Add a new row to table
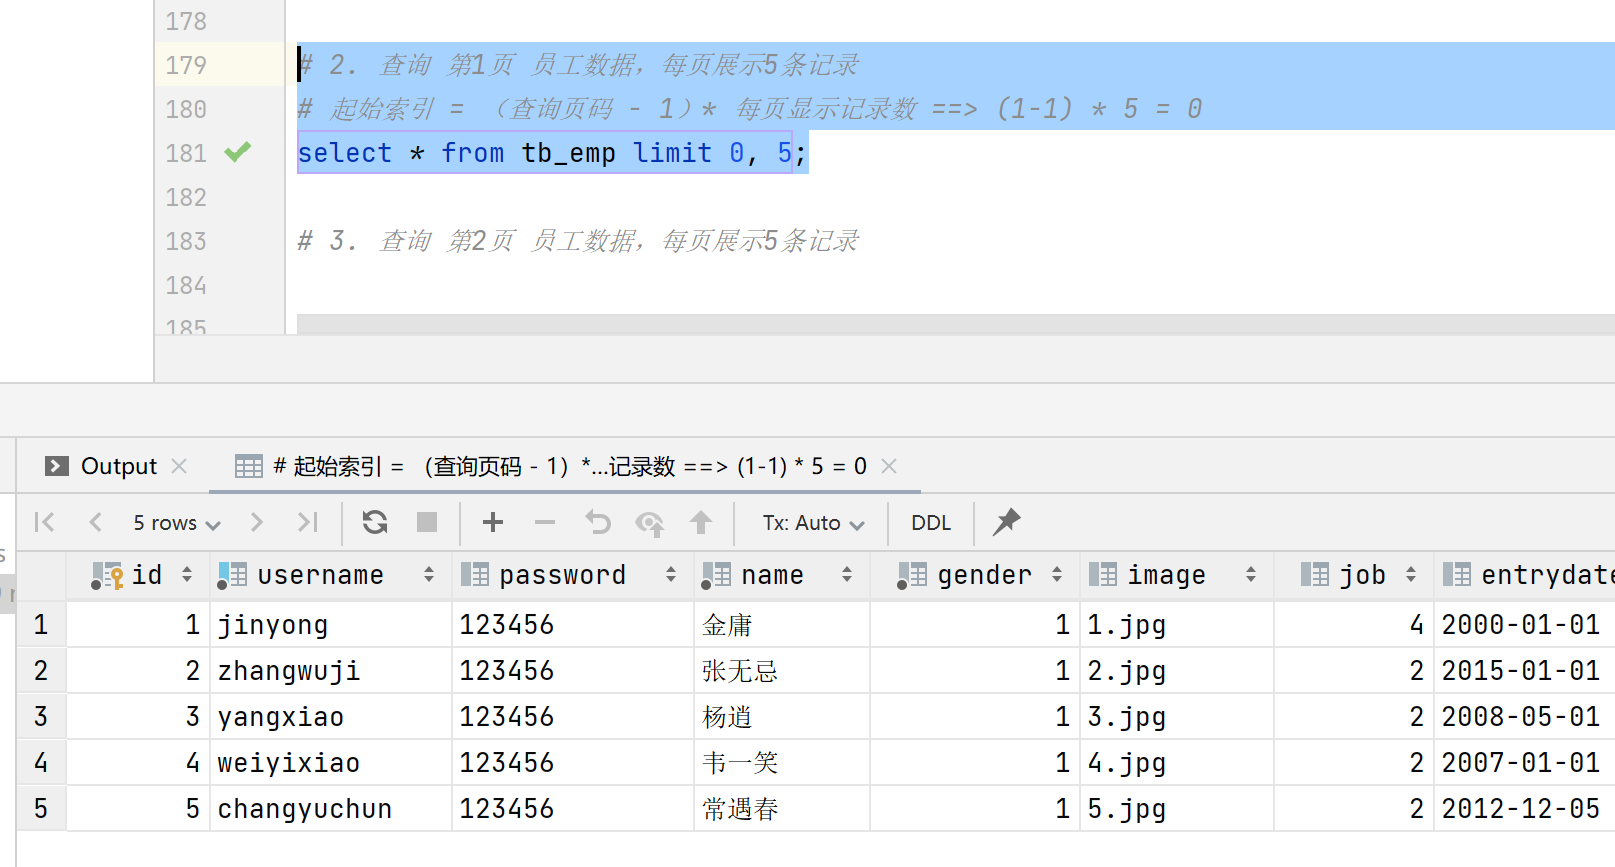 tap(493, 522)
